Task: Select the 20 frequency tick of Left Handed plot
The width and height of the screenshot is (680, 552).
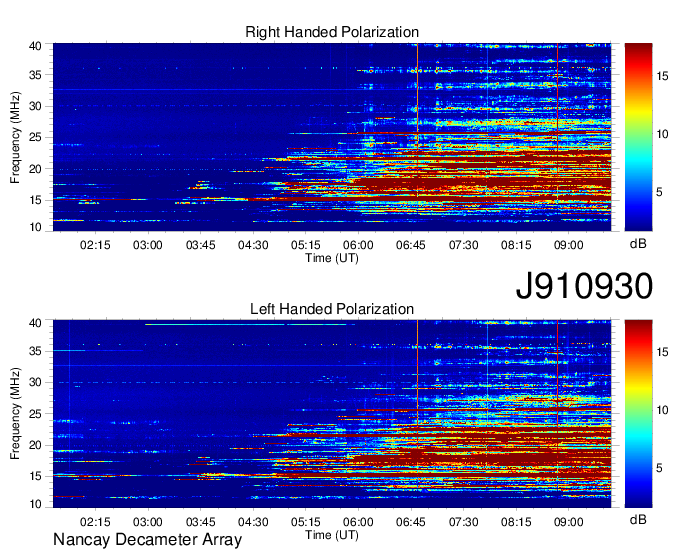Action: pos(35,445)
